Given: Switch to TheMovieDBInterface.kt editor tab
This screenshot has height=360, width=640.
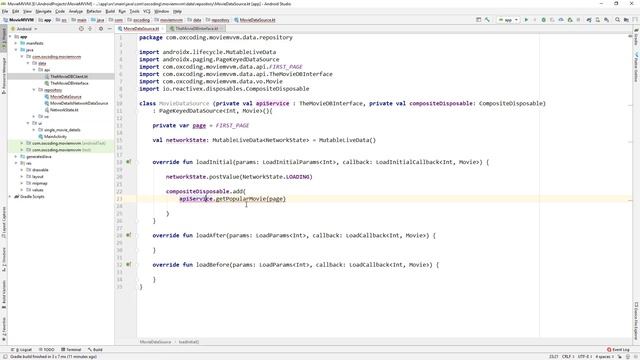Looking at the screenshot, I should 197,29.
